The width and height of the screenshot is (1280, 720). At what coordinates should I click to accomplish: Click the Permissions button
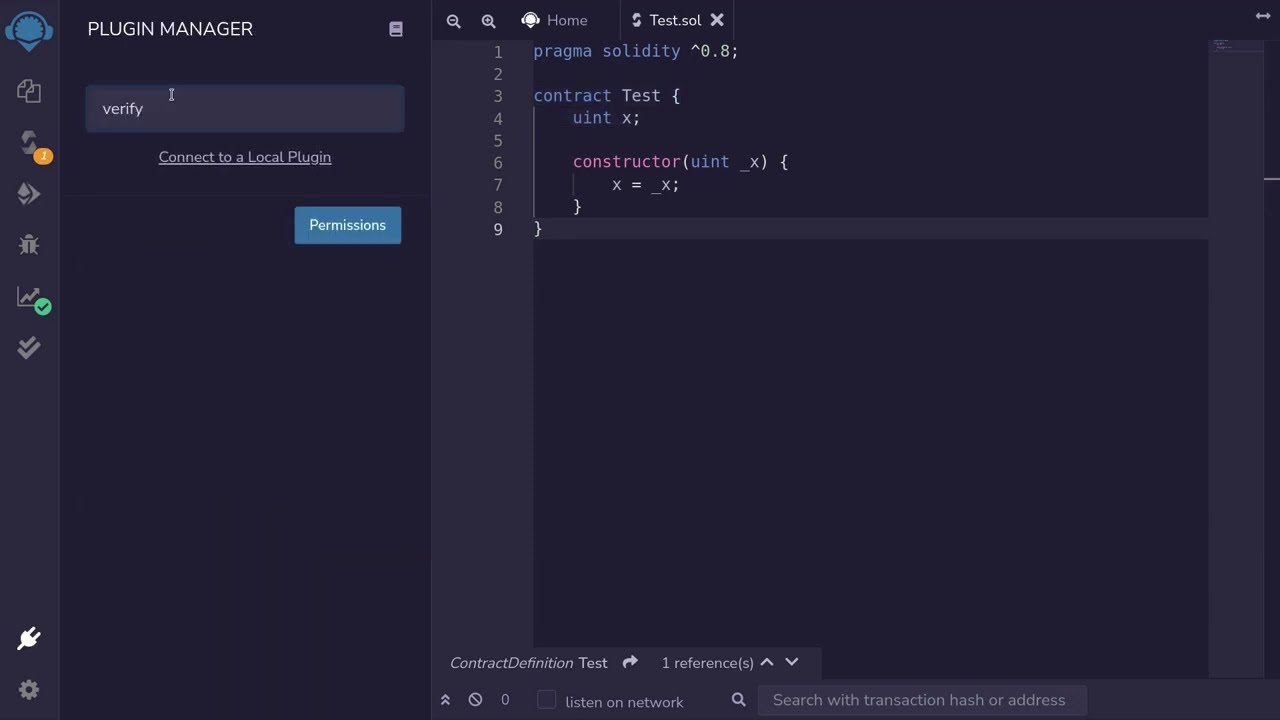click(347, 225)
